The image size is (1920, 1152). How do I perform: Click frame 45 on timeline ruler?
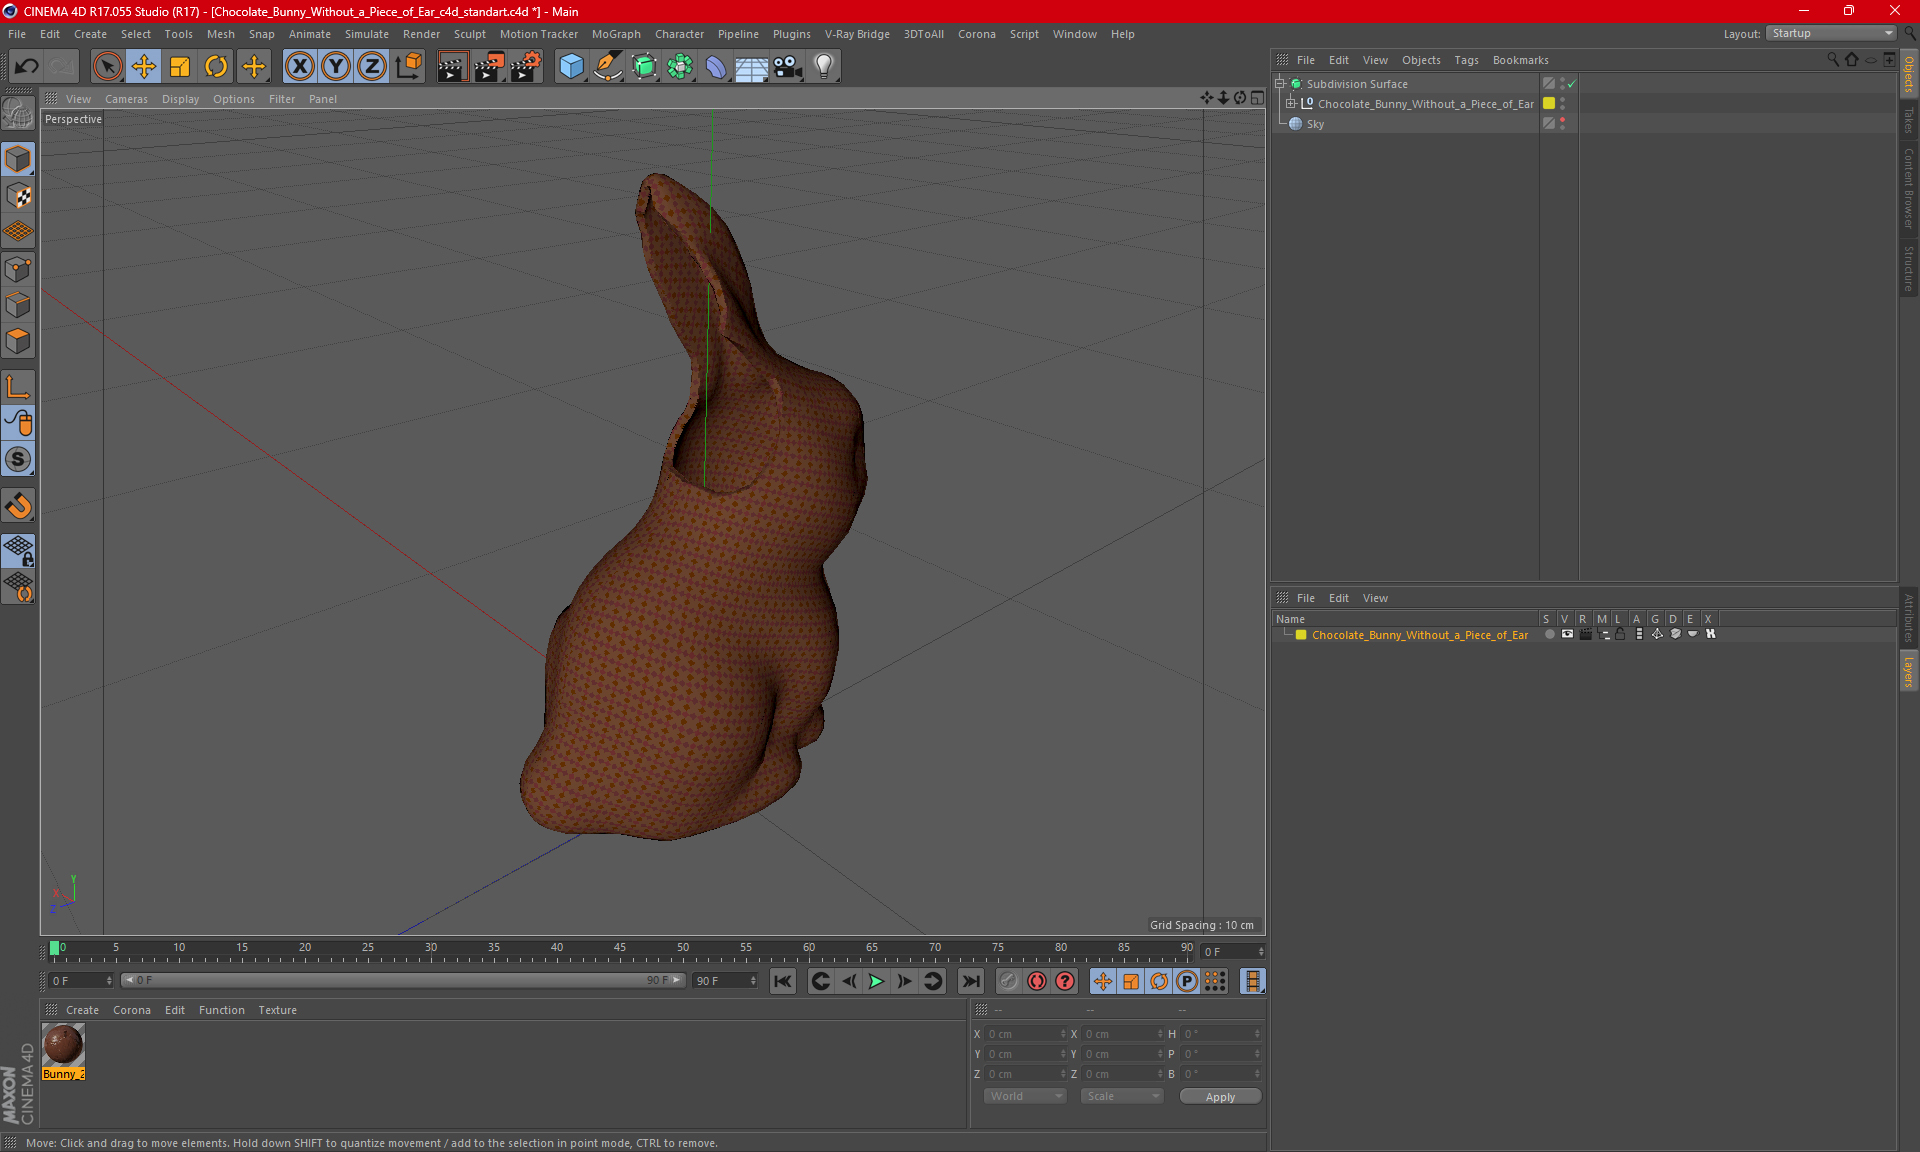coord(620,948)
